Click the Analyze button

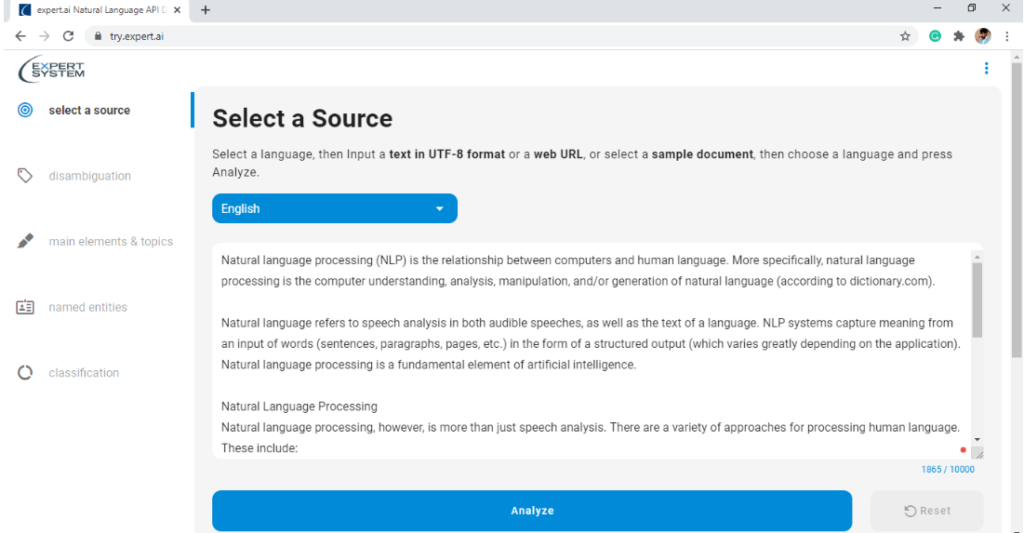pyautogui.click(x=532, y=511)
